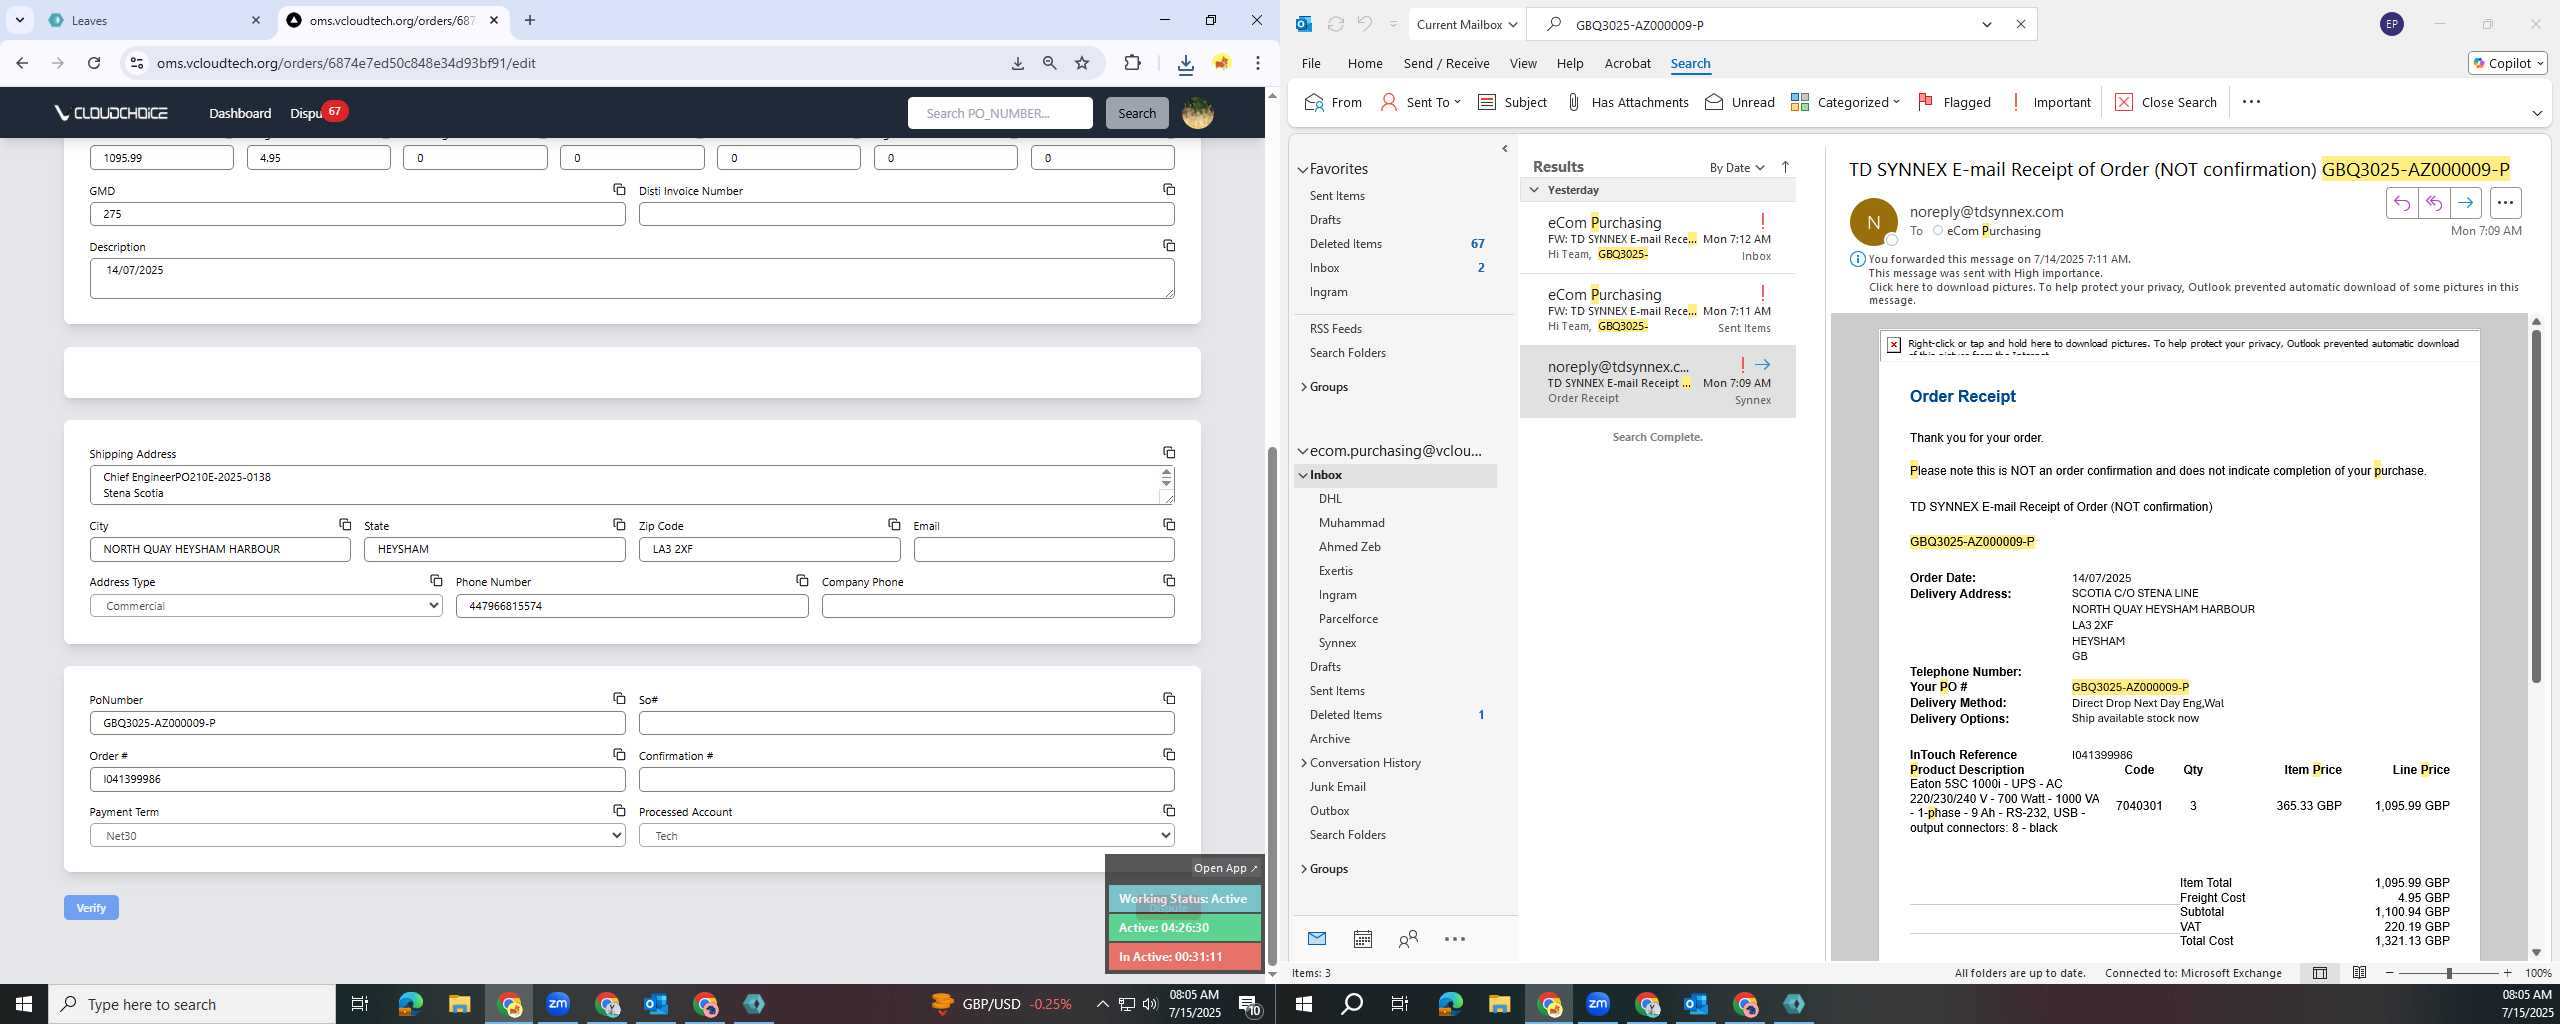Copy the Phone Number field icon

tap(801, 580)
